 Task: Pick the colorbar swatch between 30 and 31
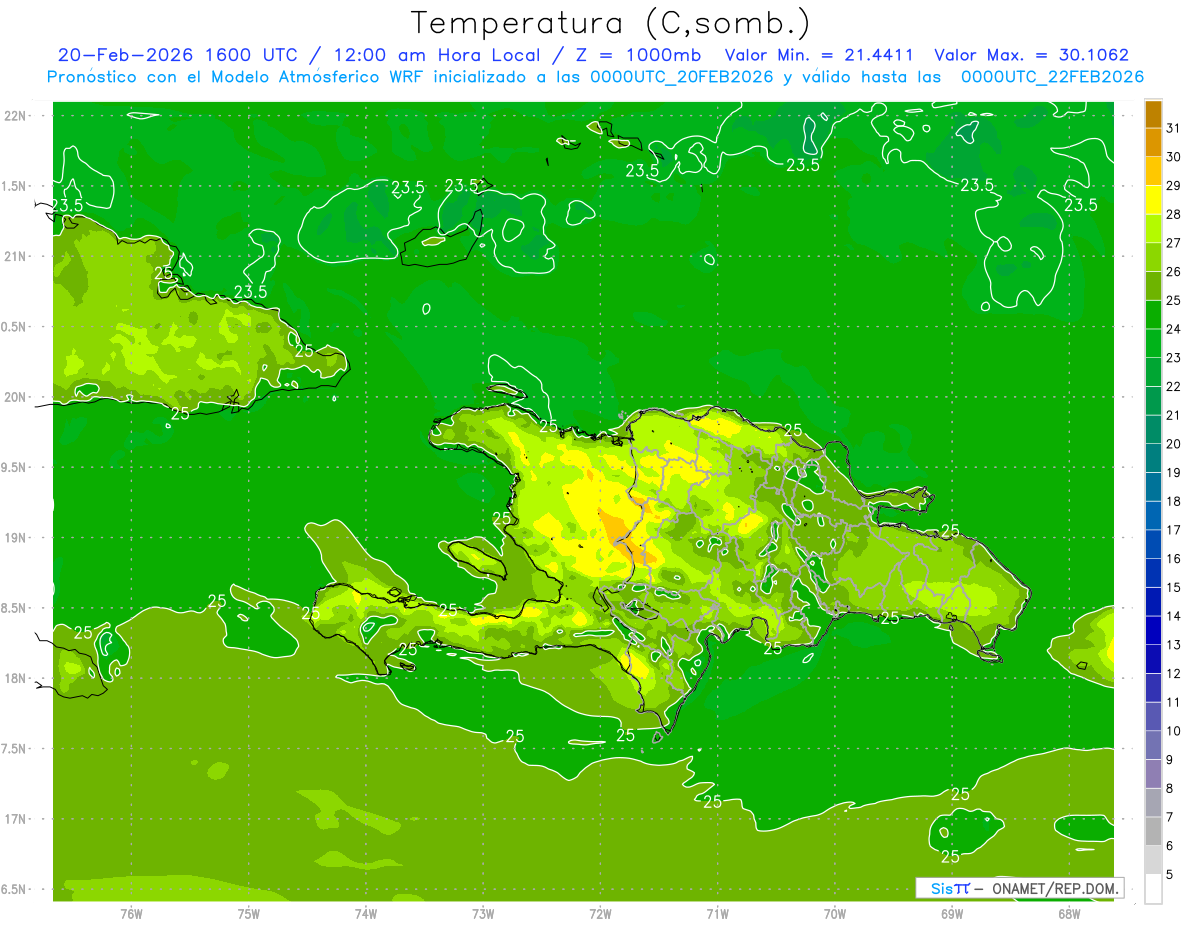tap(1153, 142)
